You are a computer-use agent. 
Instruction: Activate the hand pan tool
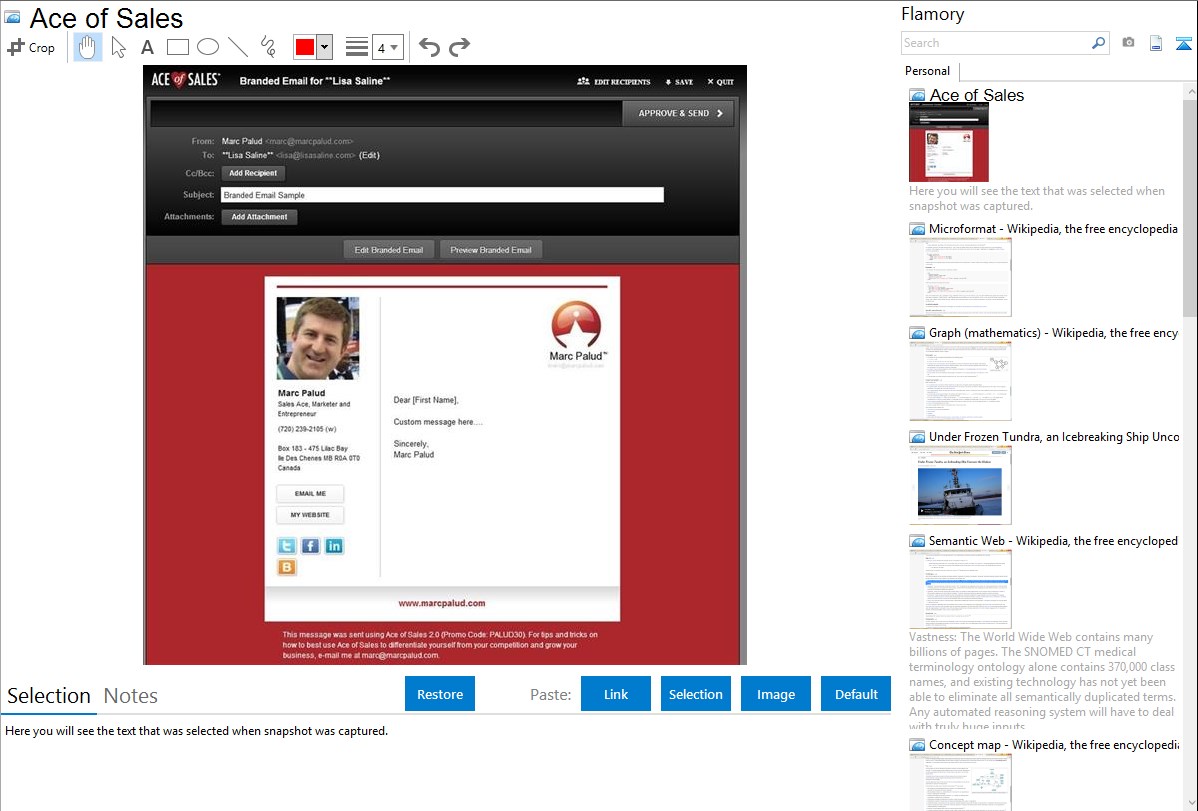coord(87,47)
